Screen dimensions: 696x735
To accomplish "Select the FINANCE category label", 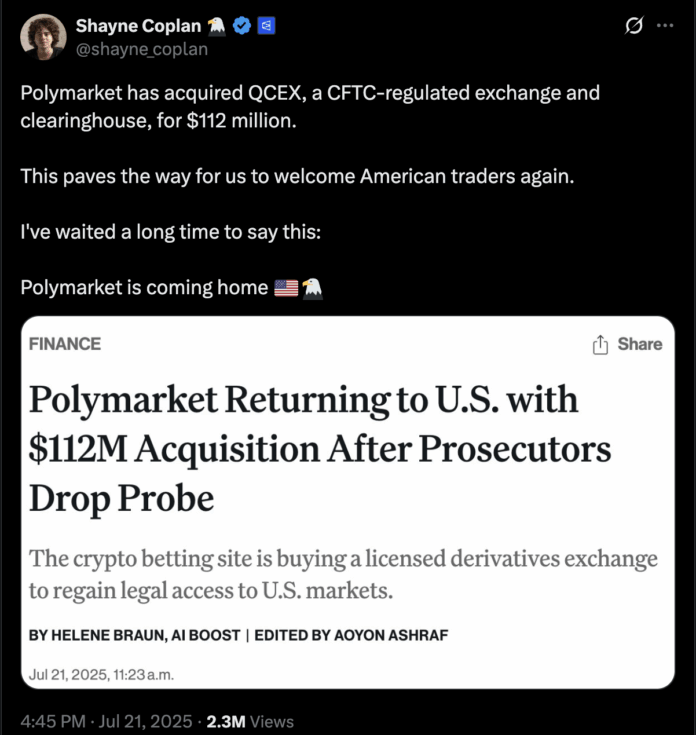I will click(x=65, y=344).
